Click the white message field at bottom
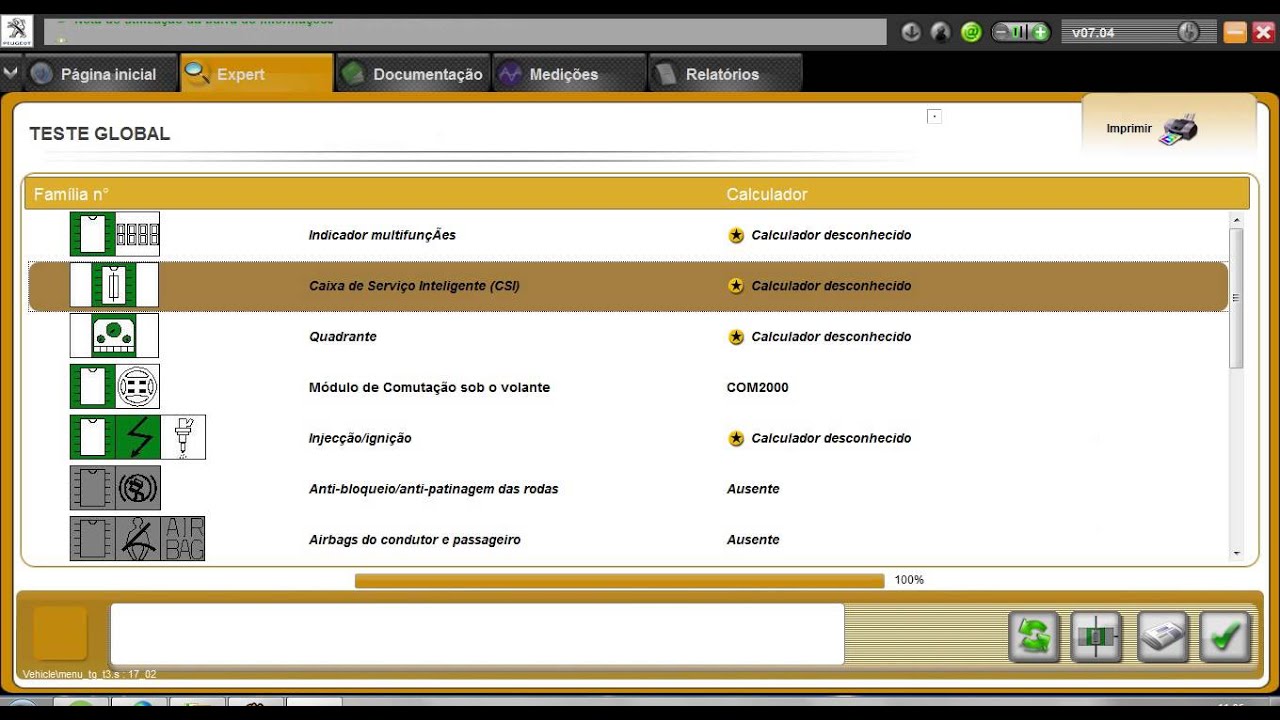 (477, 634)
